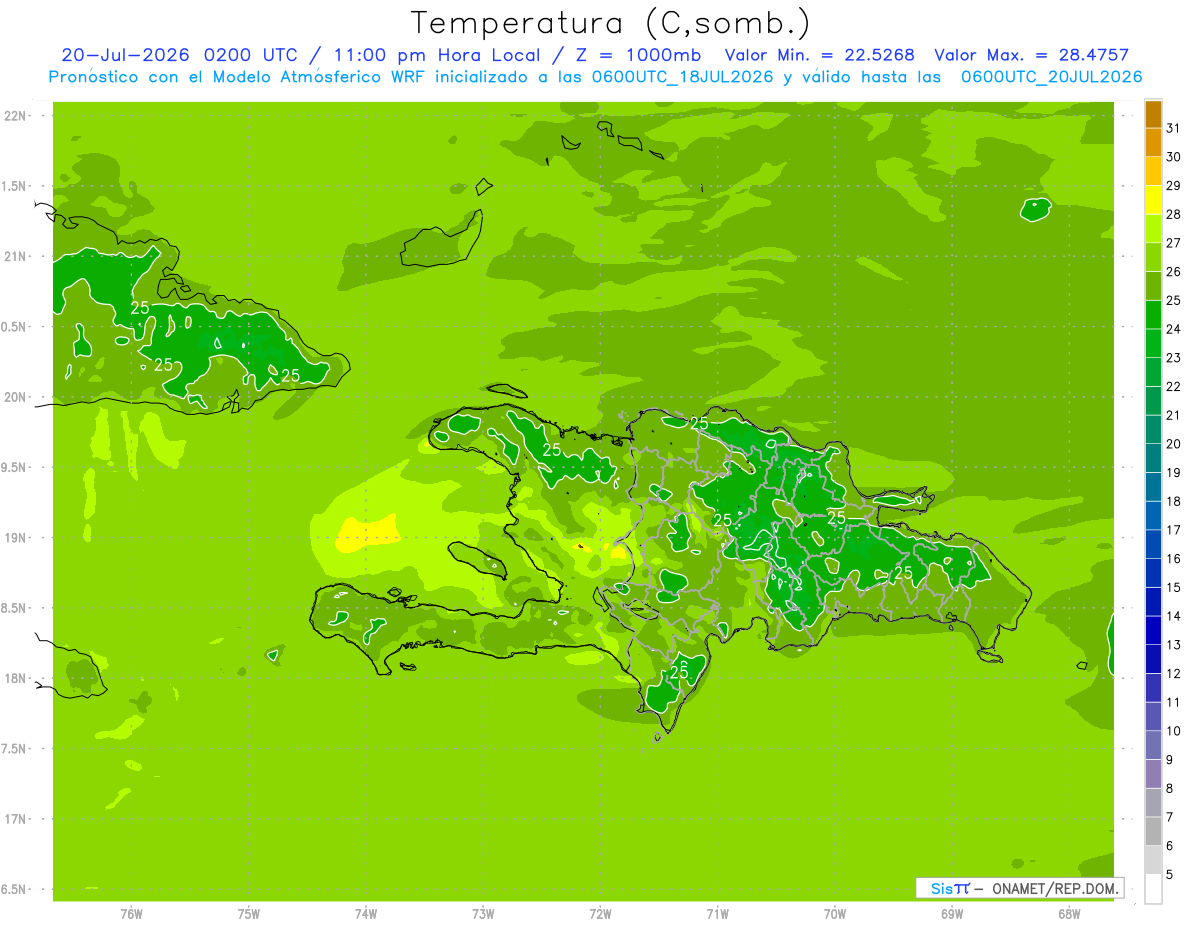Pick the teal colorbar segment between 19 and 20
Screen dimensions: 1200x927
(1153, 458)
